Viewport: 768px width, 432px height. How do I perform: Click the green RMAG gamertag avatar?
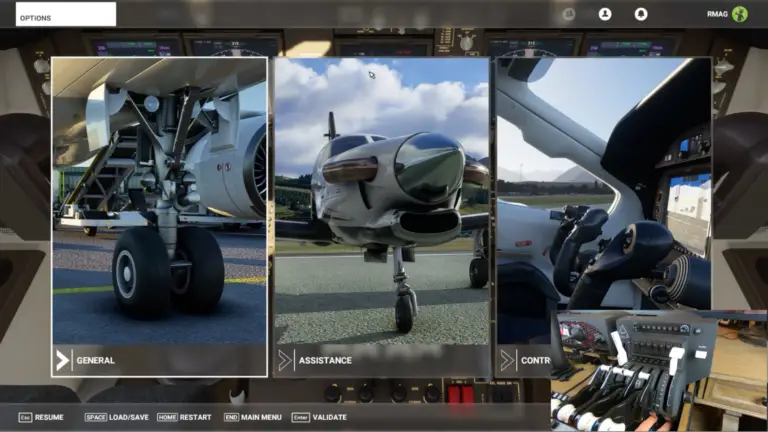pyautogui.click(x=740, y=14)
